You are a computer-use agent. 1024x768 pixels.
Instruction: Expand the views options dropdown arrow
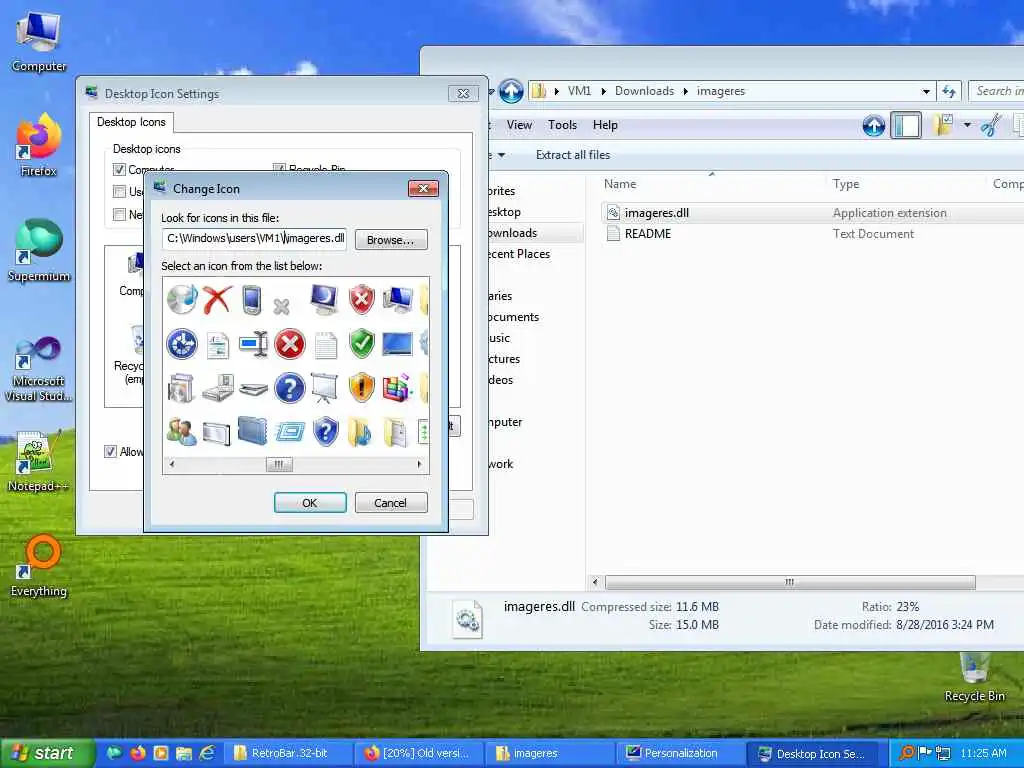coord(967,125)
